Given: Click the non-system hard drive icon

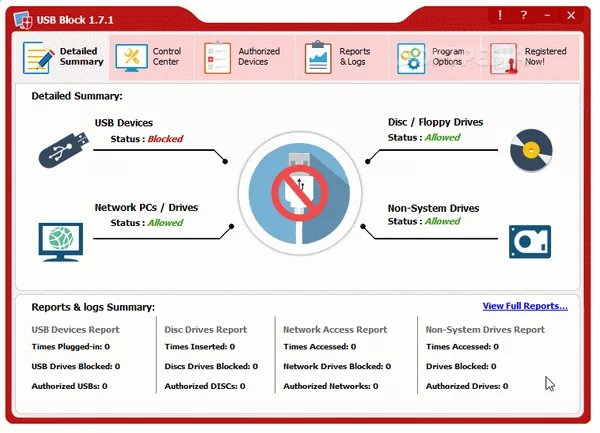Looking at the screenshot, I should pyautogui.click(x=530, y=242).
